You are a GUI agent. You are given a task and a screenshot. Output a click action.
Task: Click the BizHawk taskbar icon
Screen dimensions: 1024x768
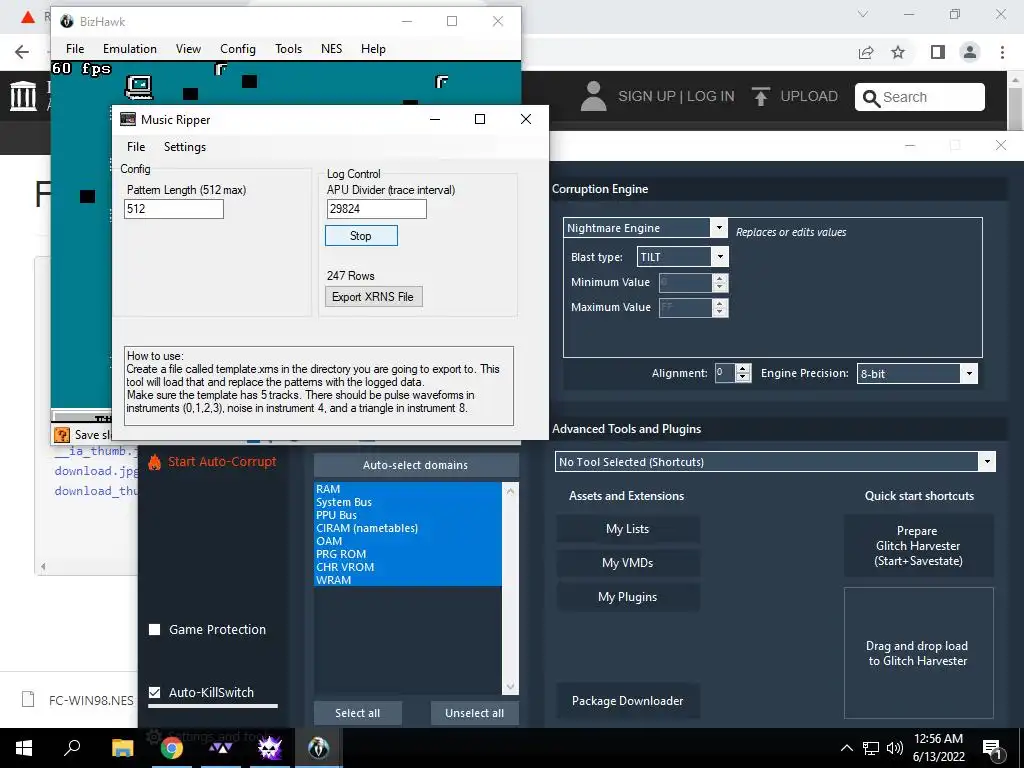[x=319, y=748]
